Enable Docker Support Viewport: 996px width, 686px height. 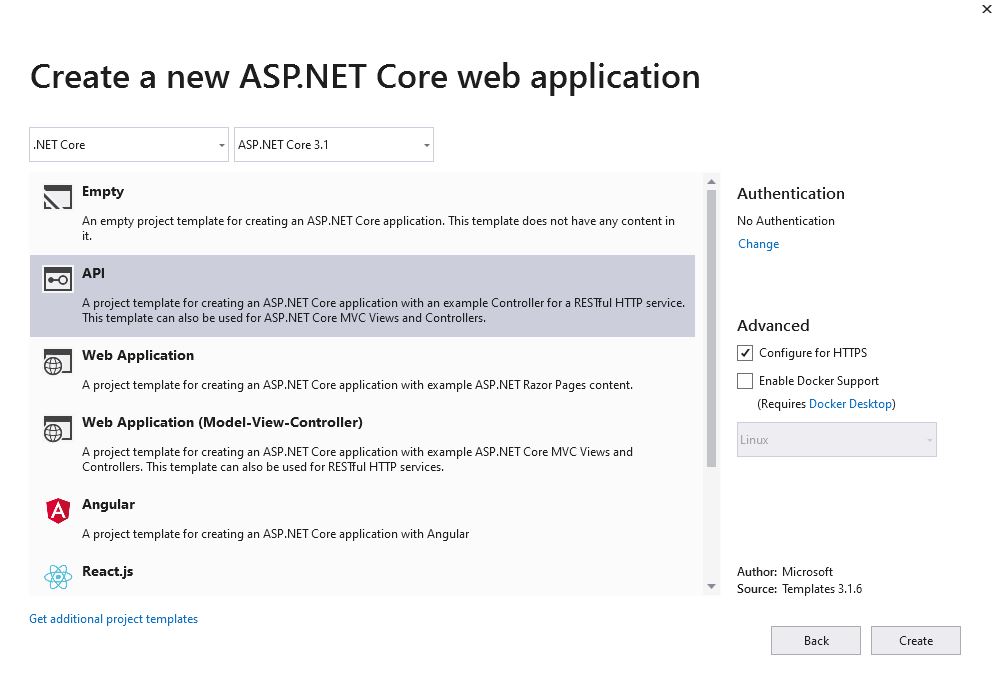tap(745, 381)
